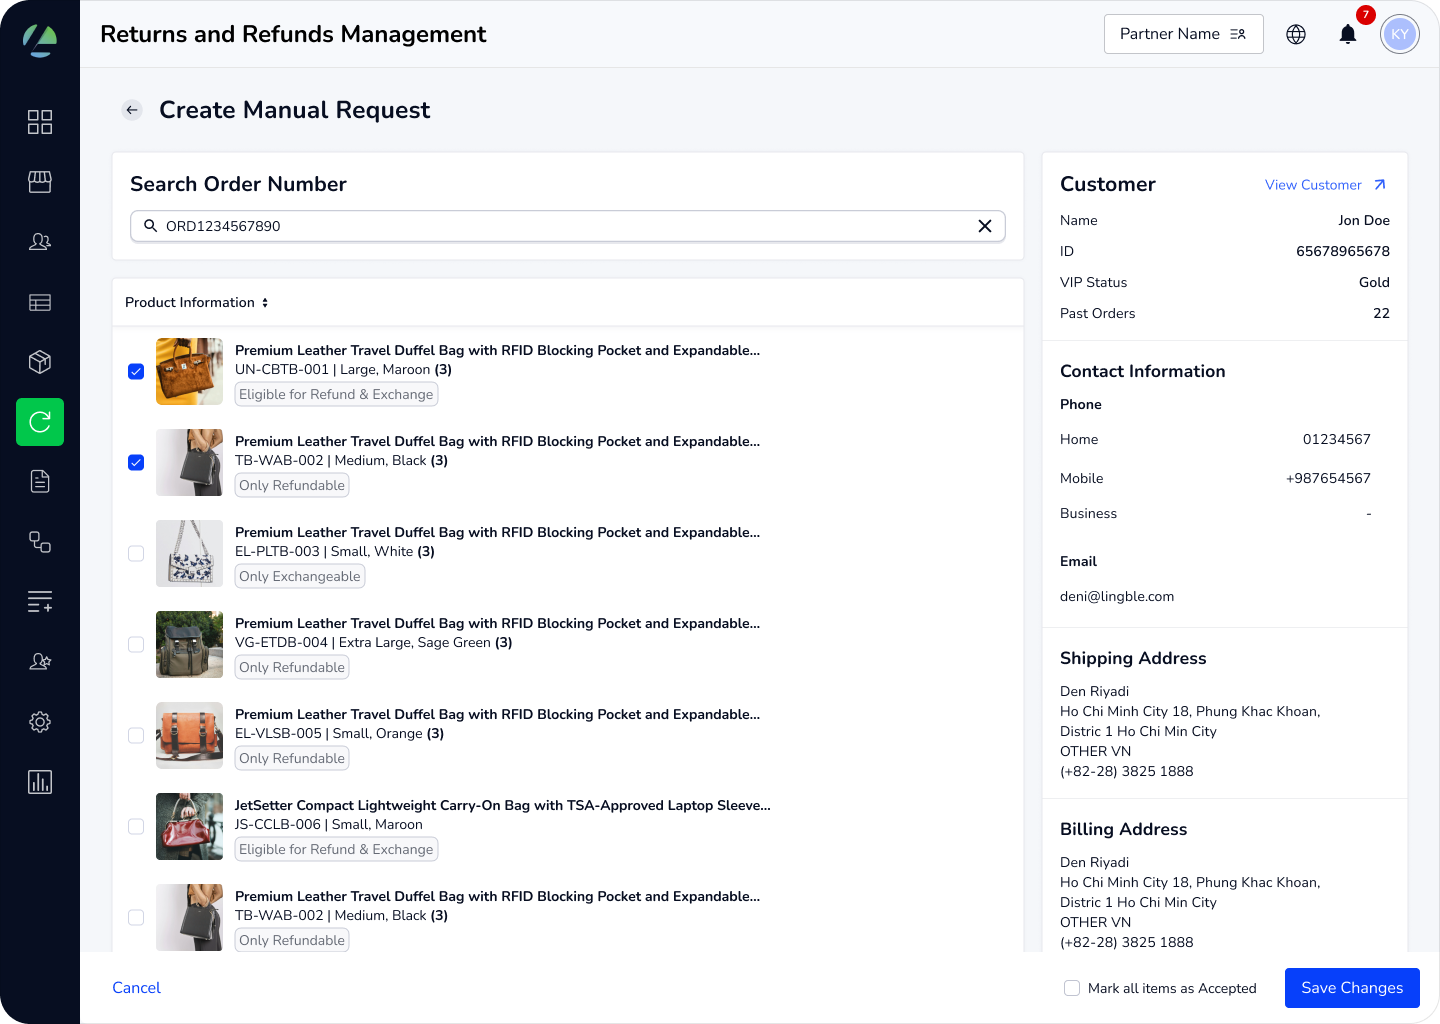Viewport: 1440px width, 1024px height.
Task: Click the sage green backpack thumbnail
Action: tap(189, 645)
